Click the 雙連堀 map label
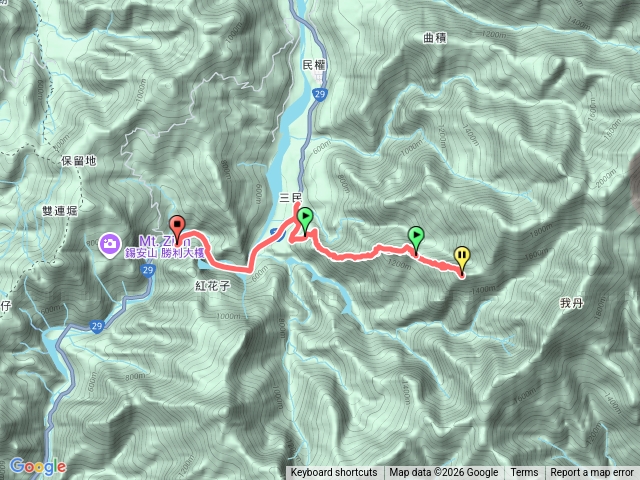The height and width of the screenshot is (480, 640). [60, 211]
